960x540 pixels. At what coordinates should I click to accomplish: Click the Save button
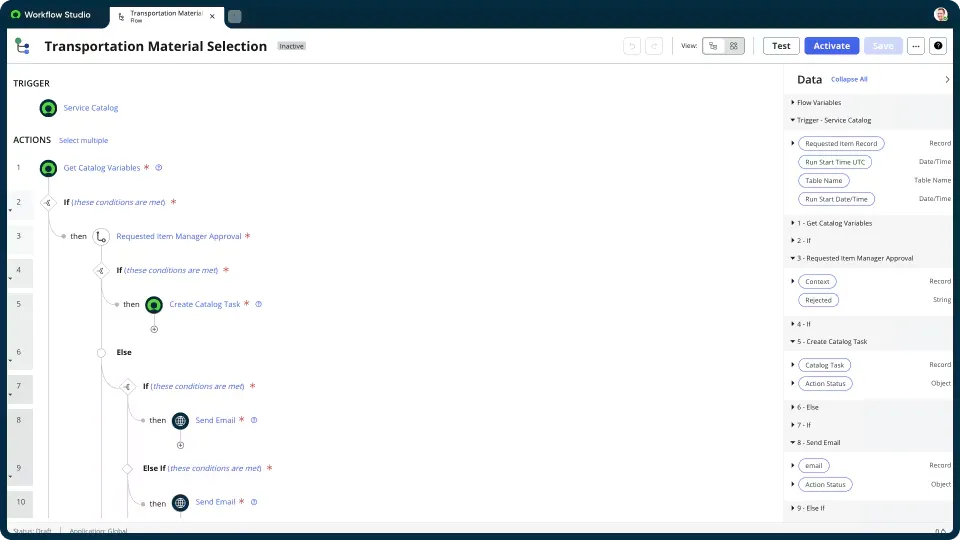coord(883,46)
